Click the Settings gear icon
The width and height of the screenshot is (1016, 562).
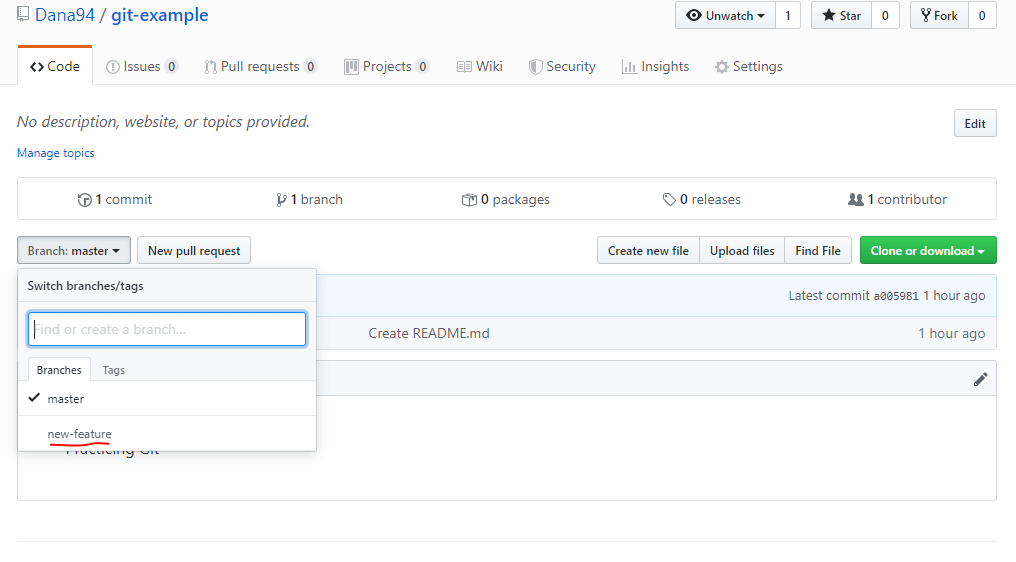point(722,67)
